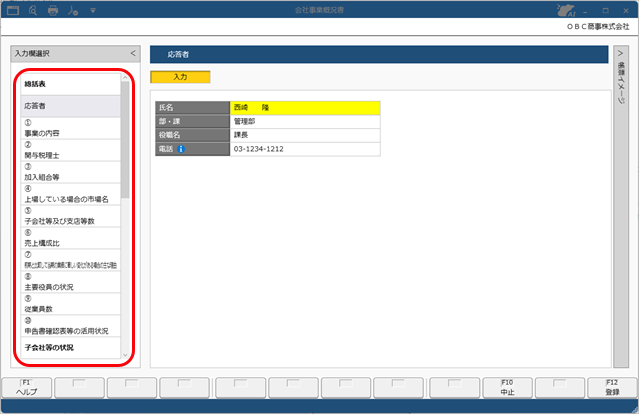Select ⑥ 売上構成比 in the list

[x=71, y=238]
